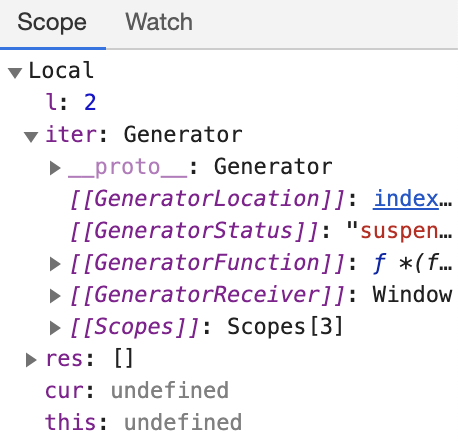Expand the __proto__ Generator entry
458x442 pixels.
click(x=55, y=168)
